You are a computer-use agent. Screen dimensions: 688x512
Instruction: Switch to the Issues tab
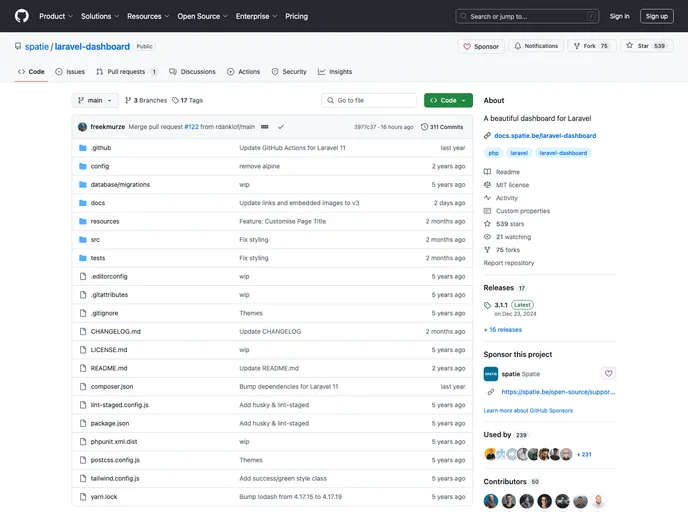click(70, 72)
